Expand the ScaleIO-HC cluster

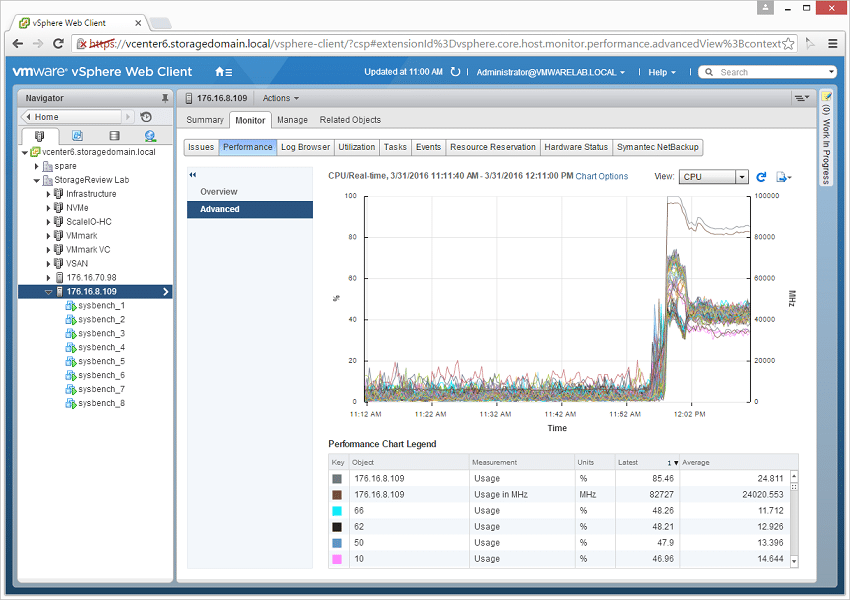click(x=48, y=222)
